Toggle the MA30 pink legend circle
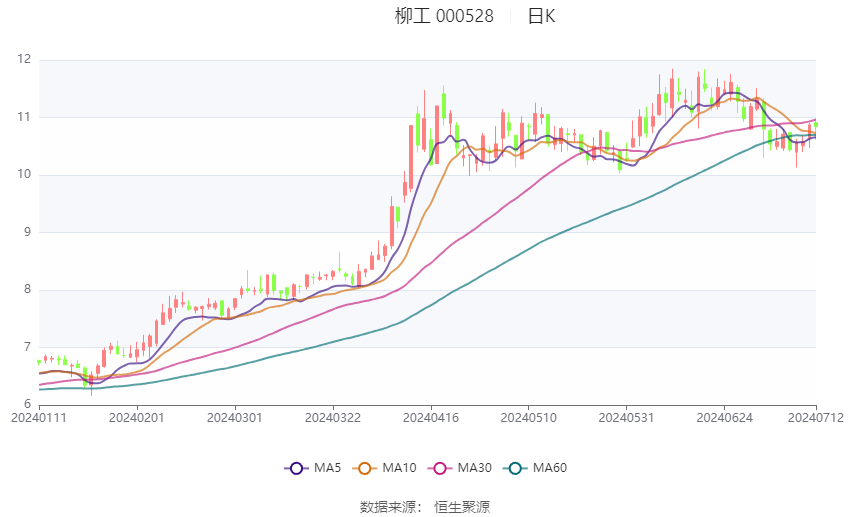850x517 pixels. point(440,468)
